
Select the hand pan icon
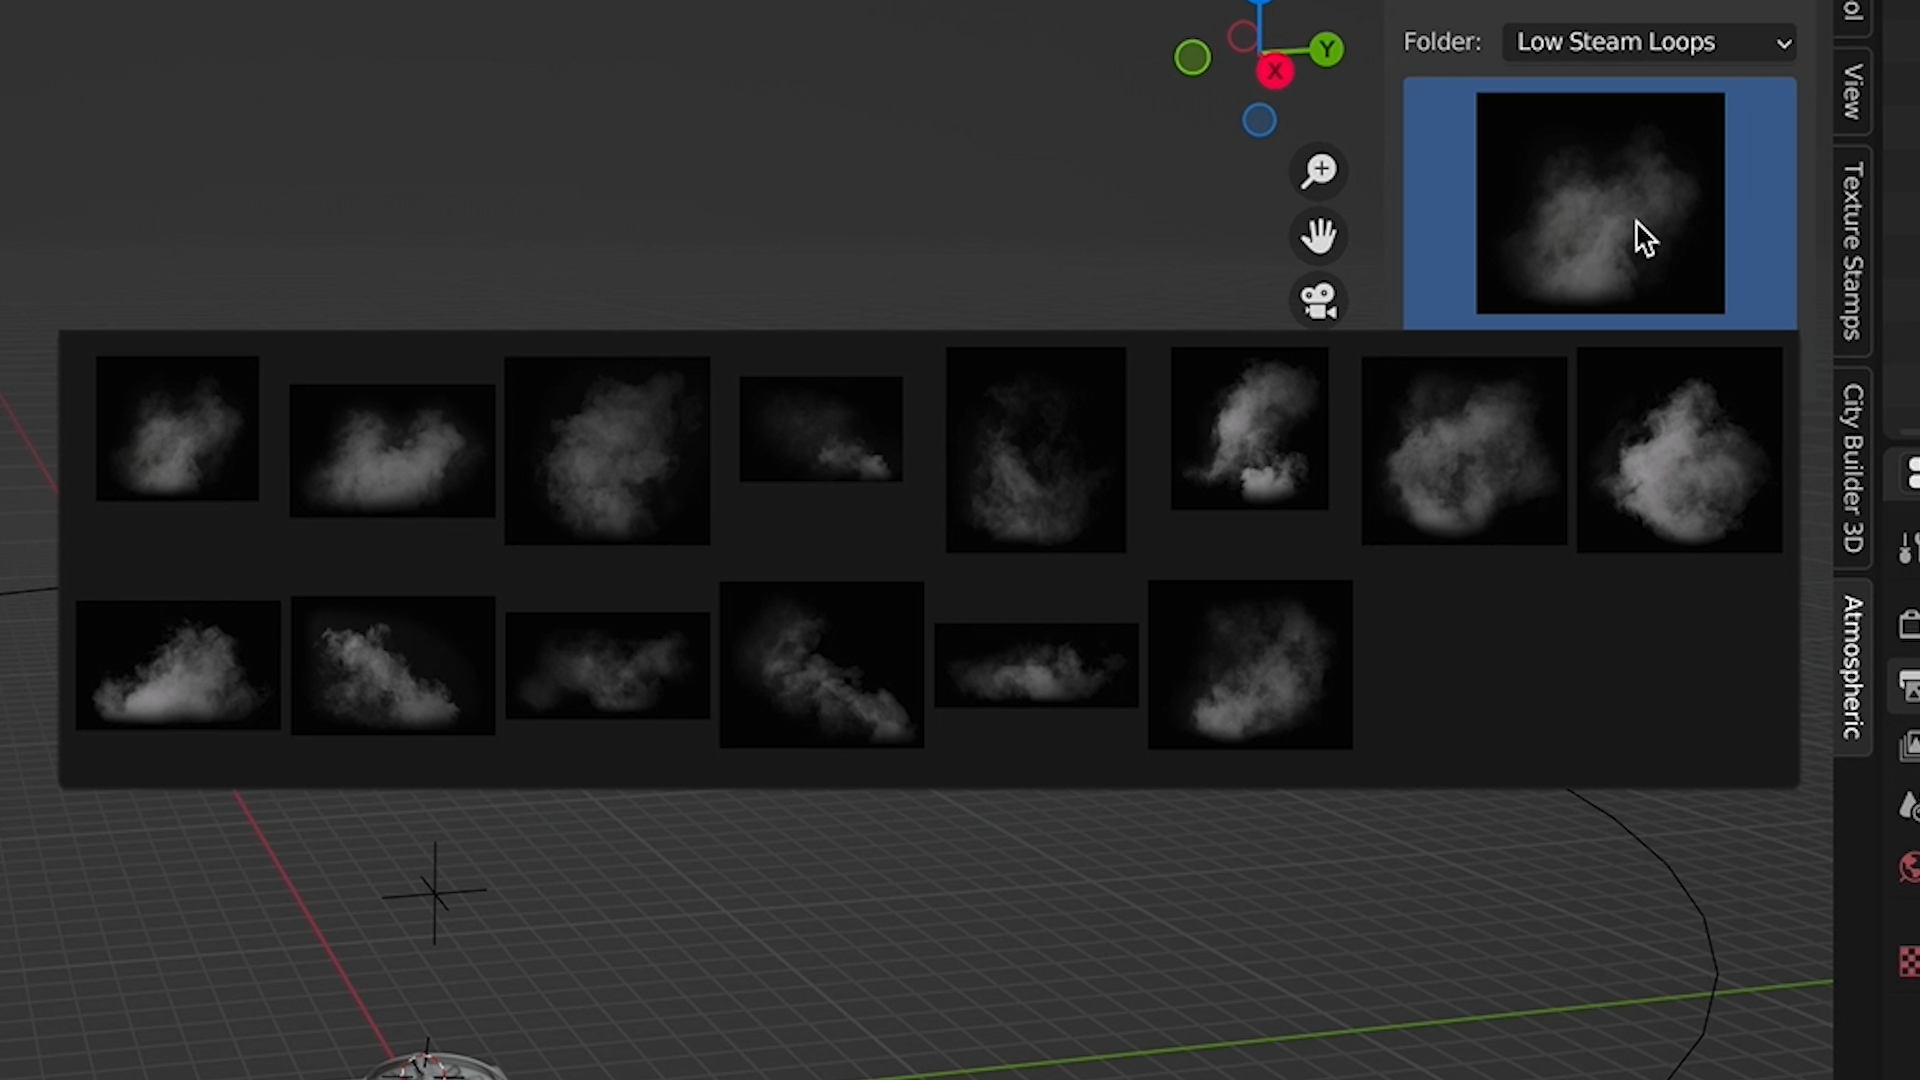point(1319,237)
